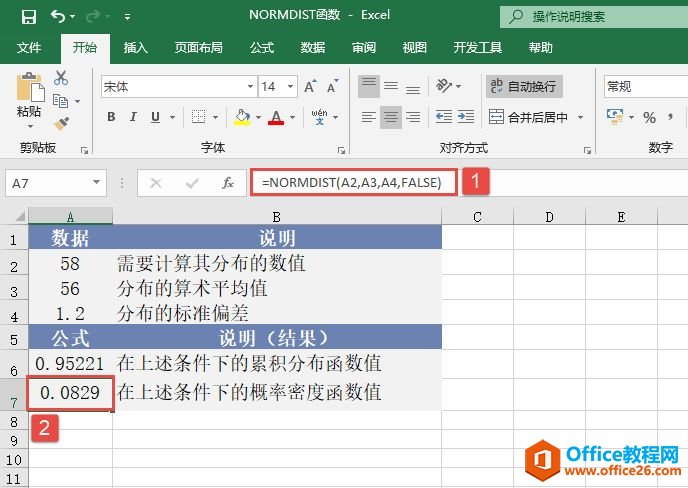
Task: Click formula bar with NORMDIST formula
Action: [x=353, y=182]
